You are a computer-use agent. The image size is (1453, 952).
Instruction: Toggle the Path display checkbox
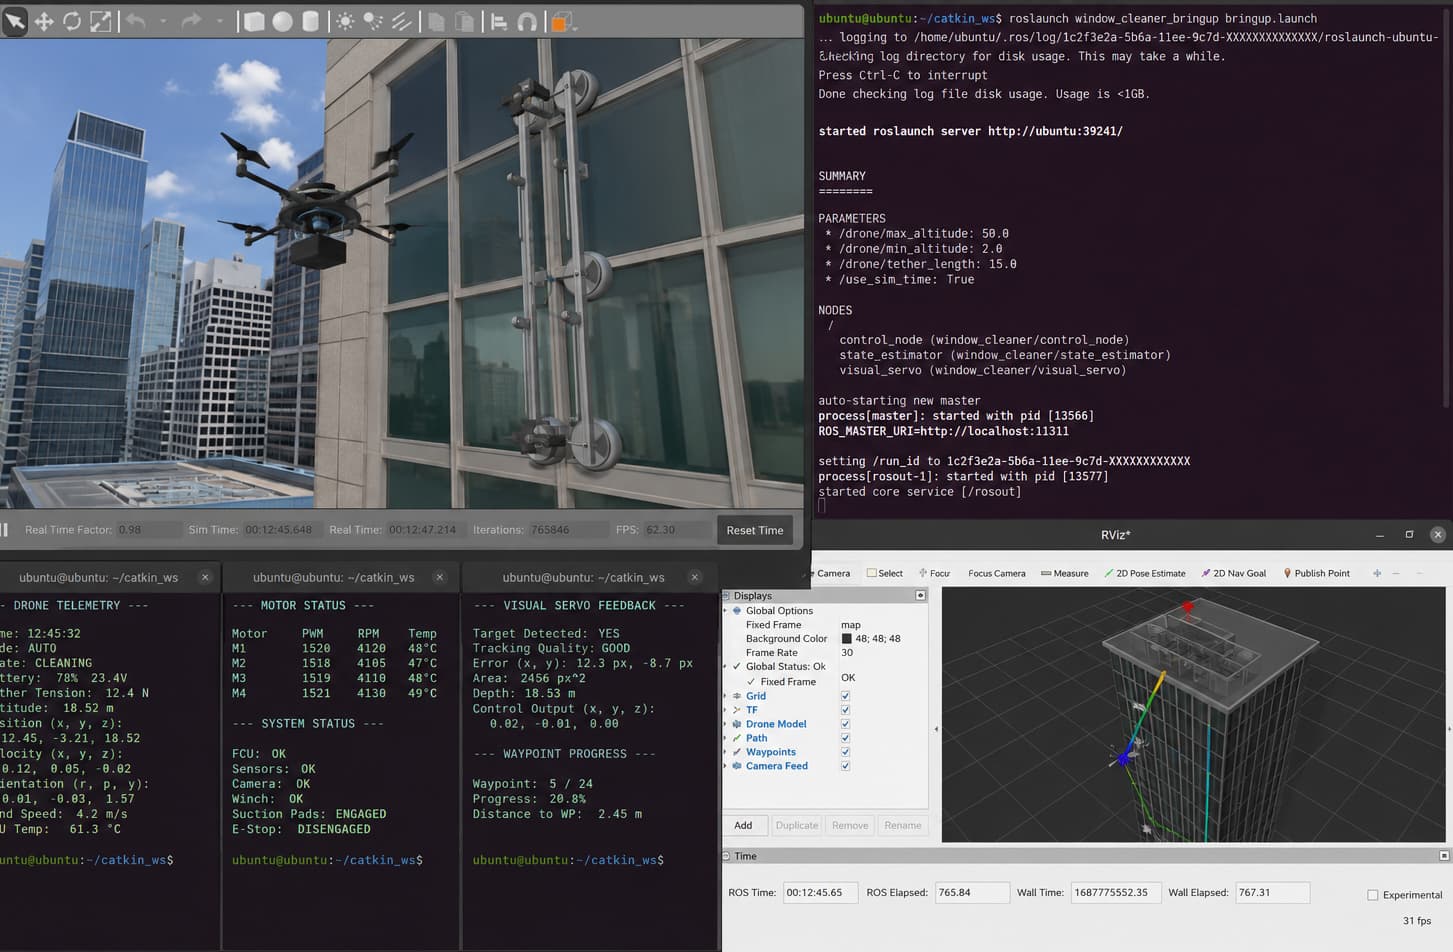tap(845, 738)
